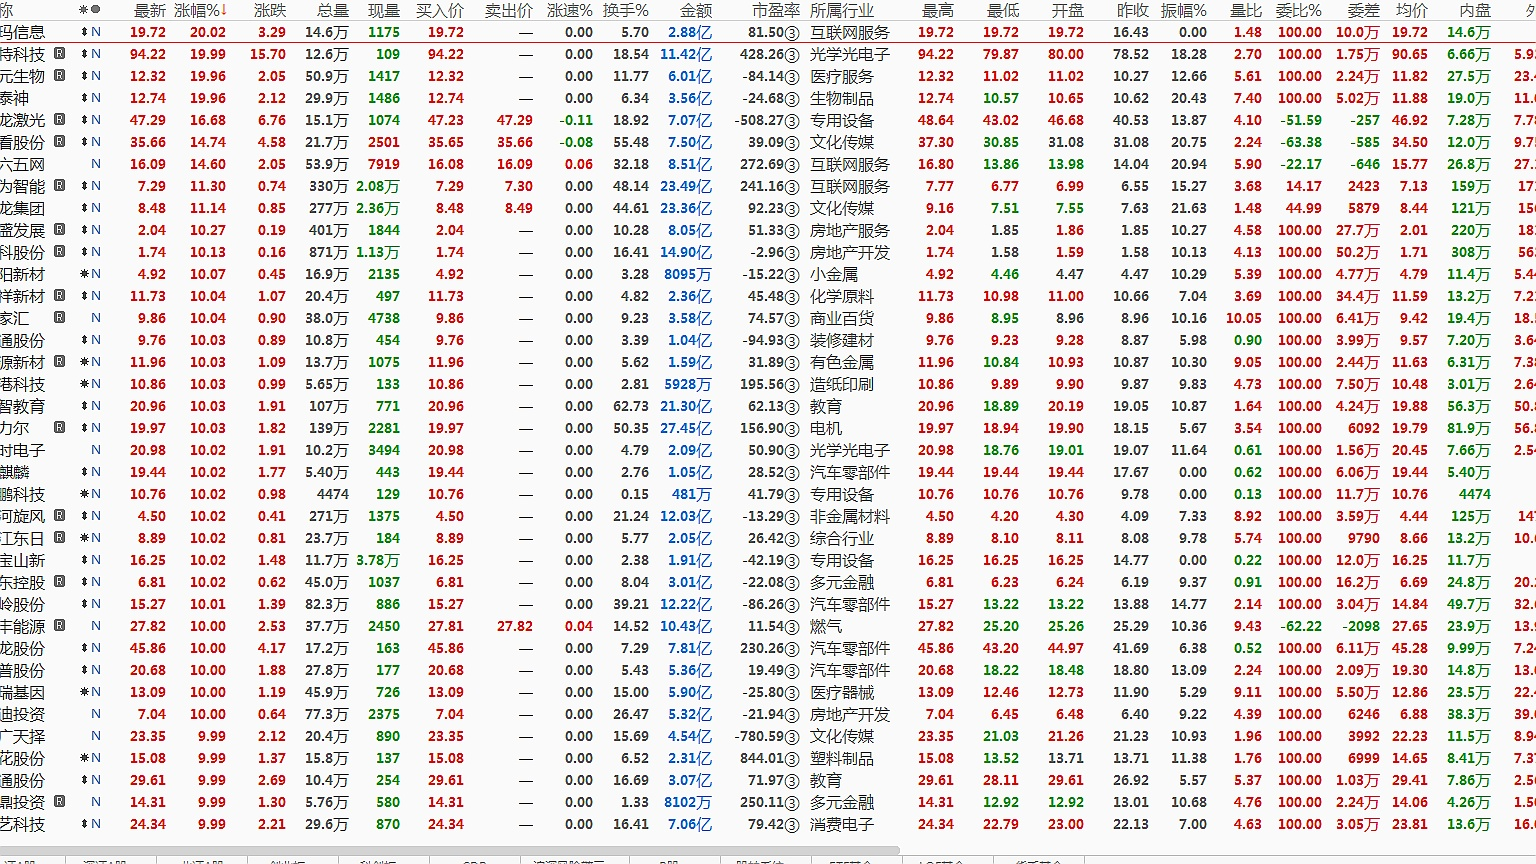The width and height of the screenshot is (1536, 864).
Task: Click the N marker on the 六五网 row
Action: 96,164
